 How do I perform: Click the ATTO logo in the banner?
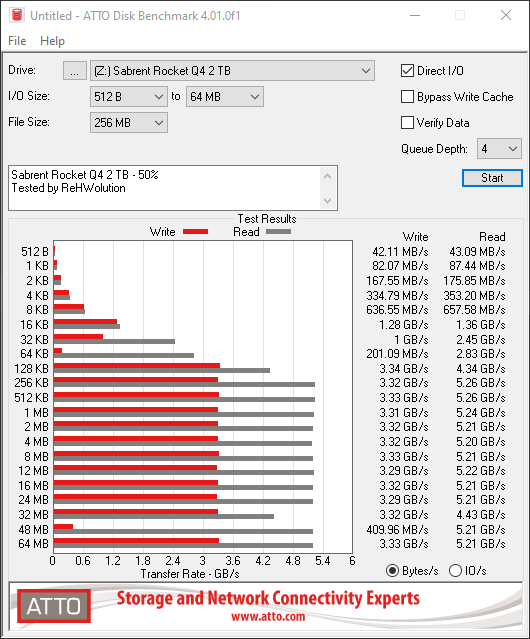54,606
